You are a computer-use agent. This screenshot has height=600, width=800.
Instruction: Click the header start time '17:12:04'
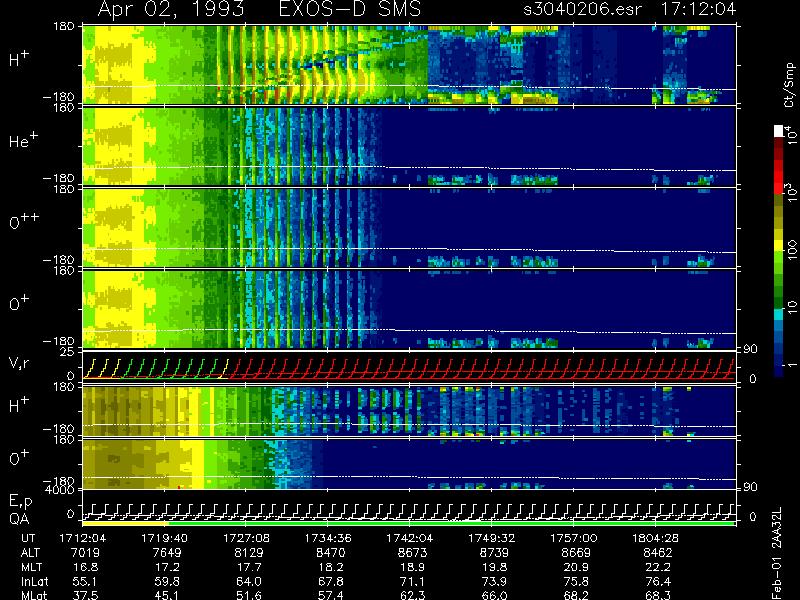(698, 9)
